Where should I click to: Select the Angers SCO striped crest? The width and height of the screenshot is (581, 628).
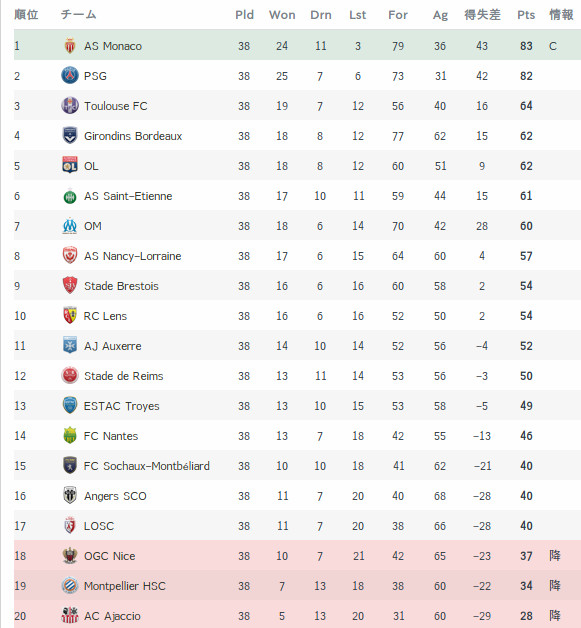(x=70, y=495)
